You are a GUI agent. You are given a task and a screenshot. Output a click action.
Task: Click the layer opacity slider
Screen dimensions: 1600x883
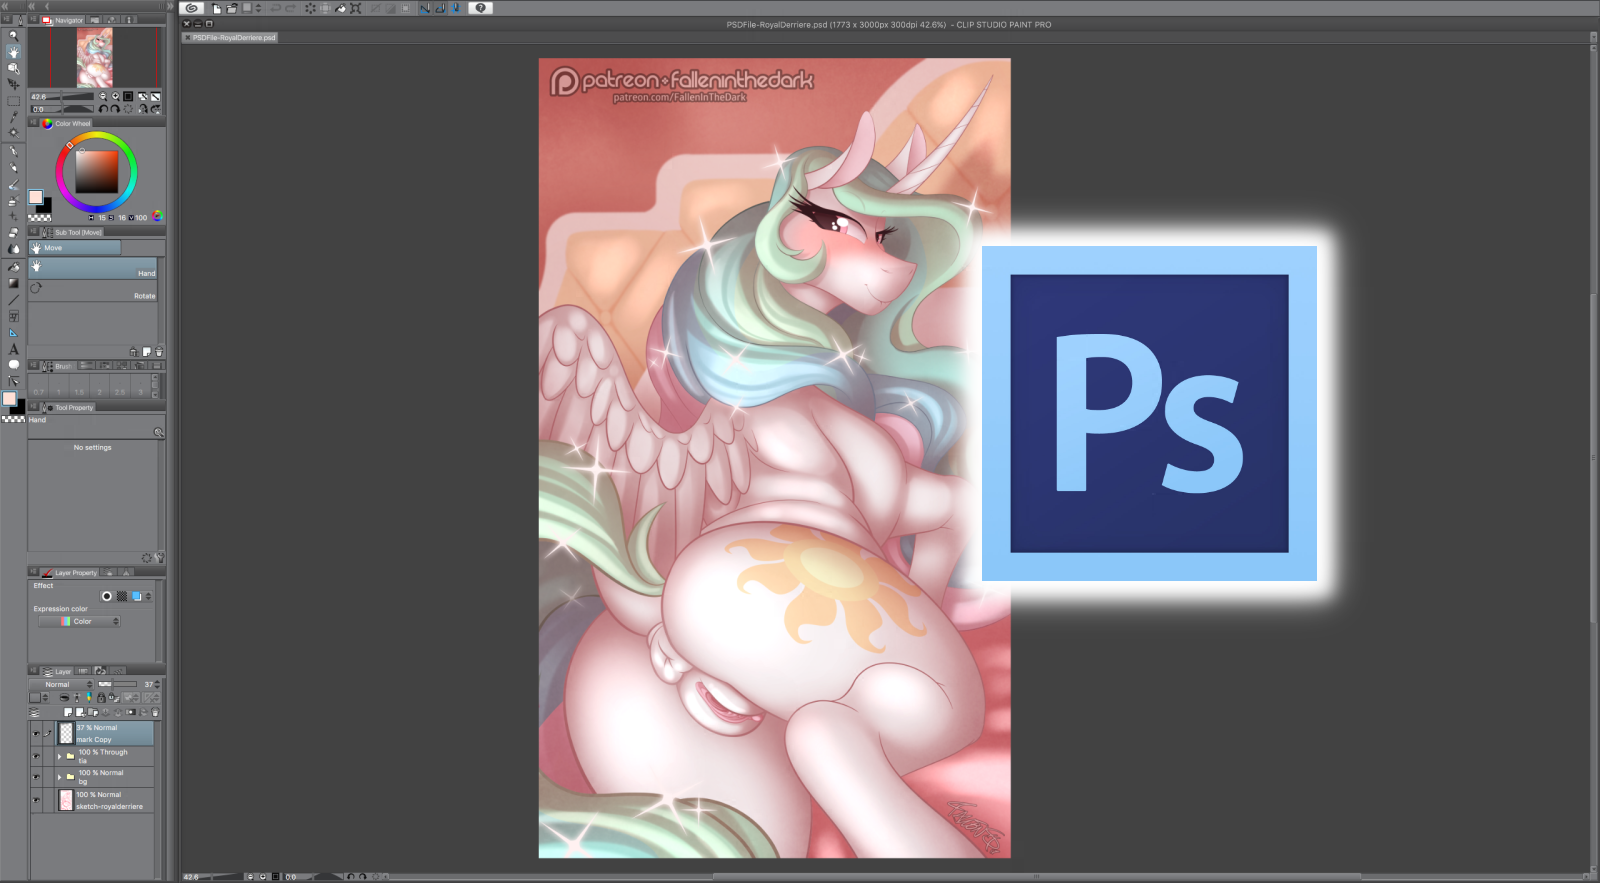click(118, 685)
